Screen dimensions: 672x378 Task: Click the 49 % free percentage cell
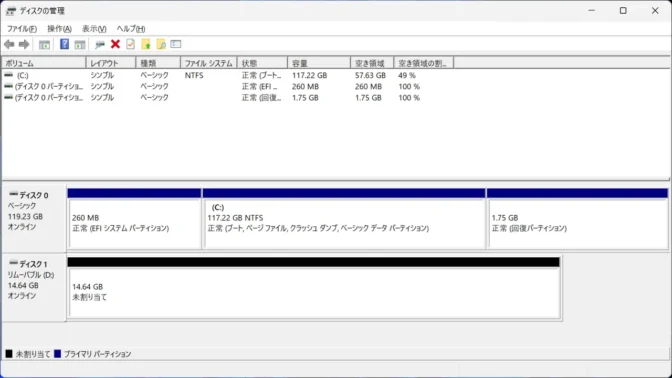tap(407, 75)
